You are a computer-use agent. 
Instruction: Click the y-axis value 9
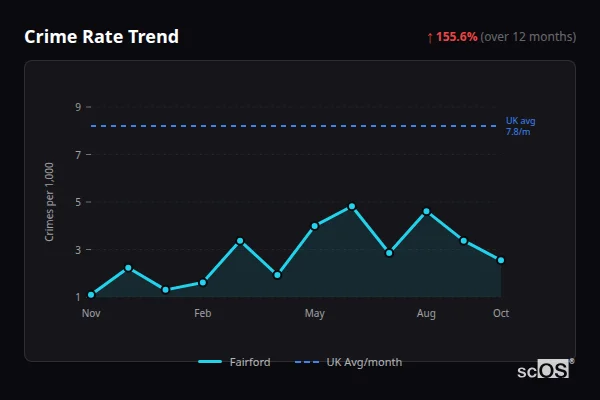(x=78, y=107)
